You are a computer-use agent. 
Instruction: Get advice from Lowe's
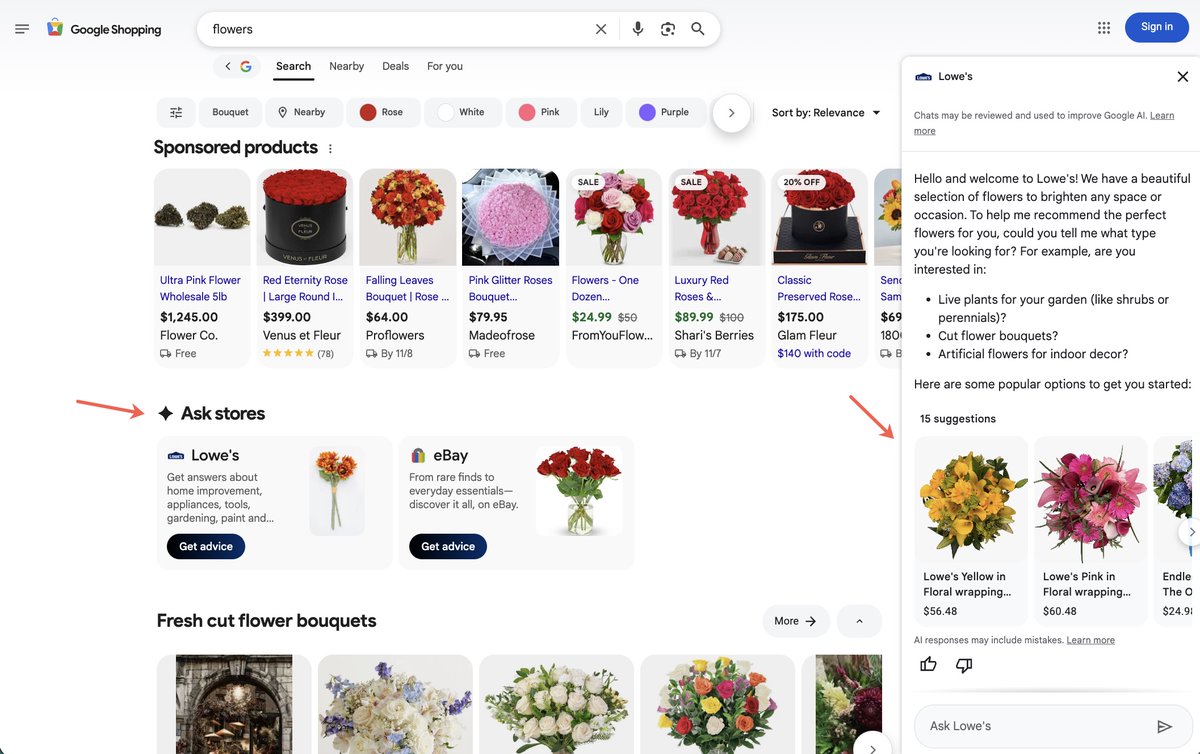(206, 547)
